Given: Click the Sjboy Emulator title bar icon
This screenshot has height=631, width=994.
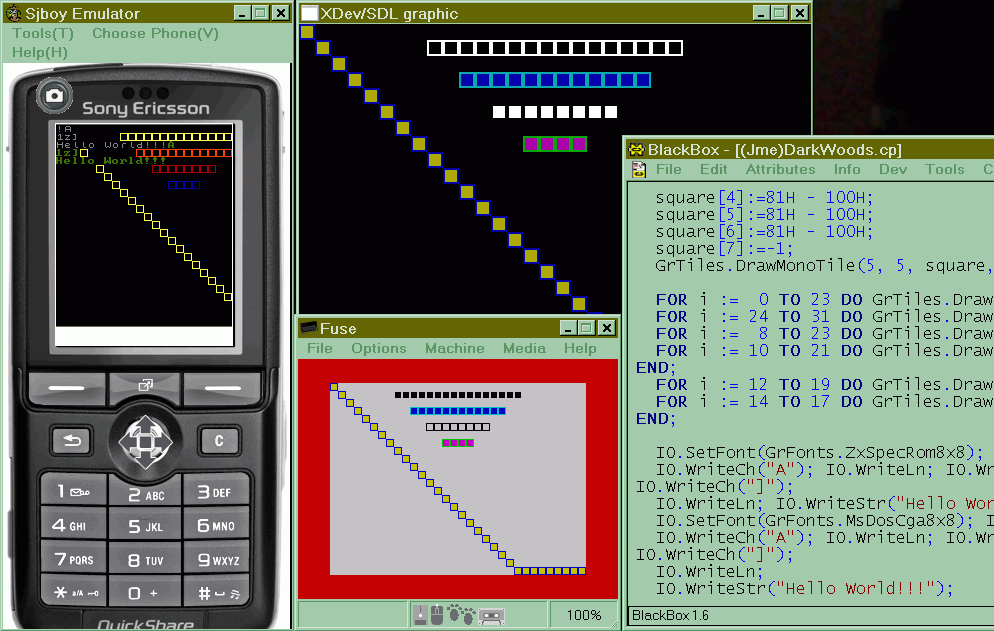Looking at the screenshot, I should click(x=13, y=13).
